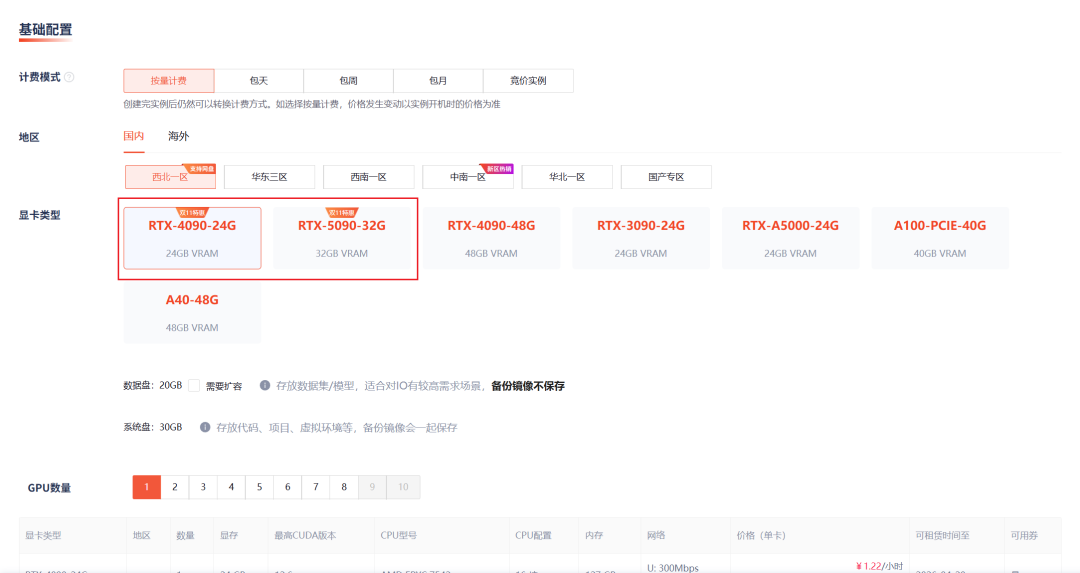Select 竞价实例 billing mode
1080x573 pixels.
coord(528,81)
